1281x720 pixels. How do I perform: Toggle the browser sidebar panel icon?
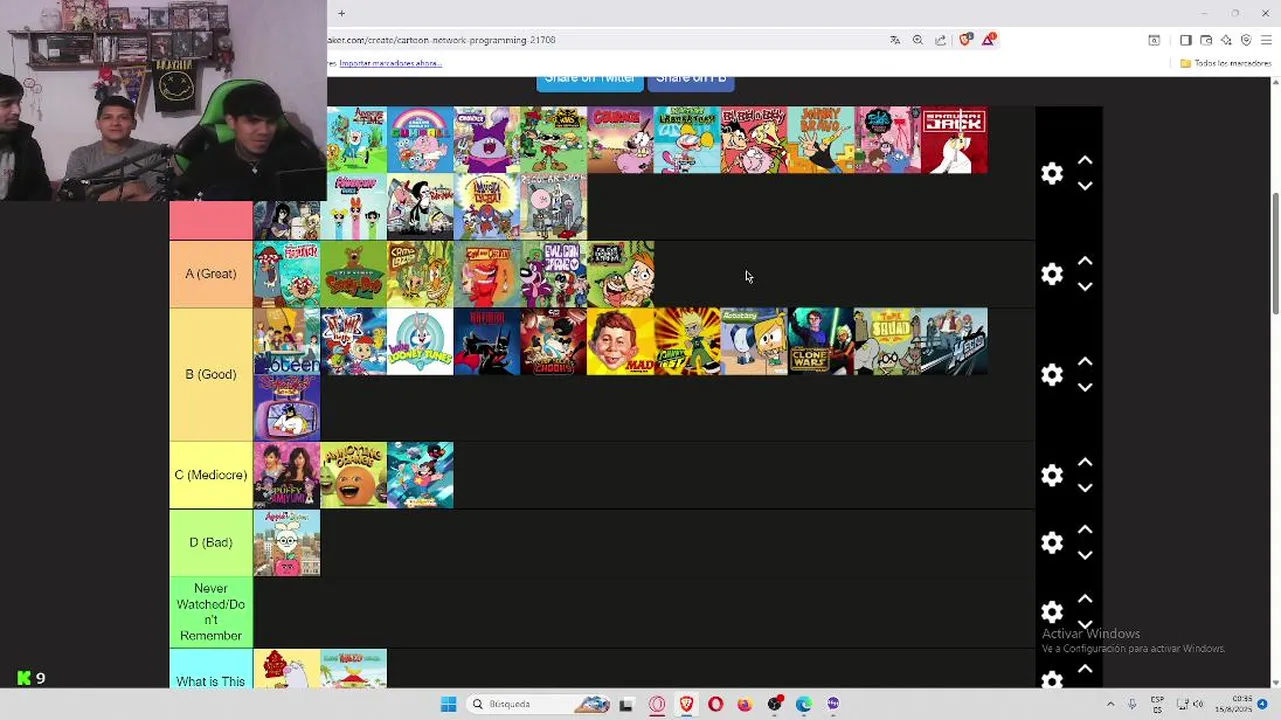pyautogui.click(x=1185, y=40)
